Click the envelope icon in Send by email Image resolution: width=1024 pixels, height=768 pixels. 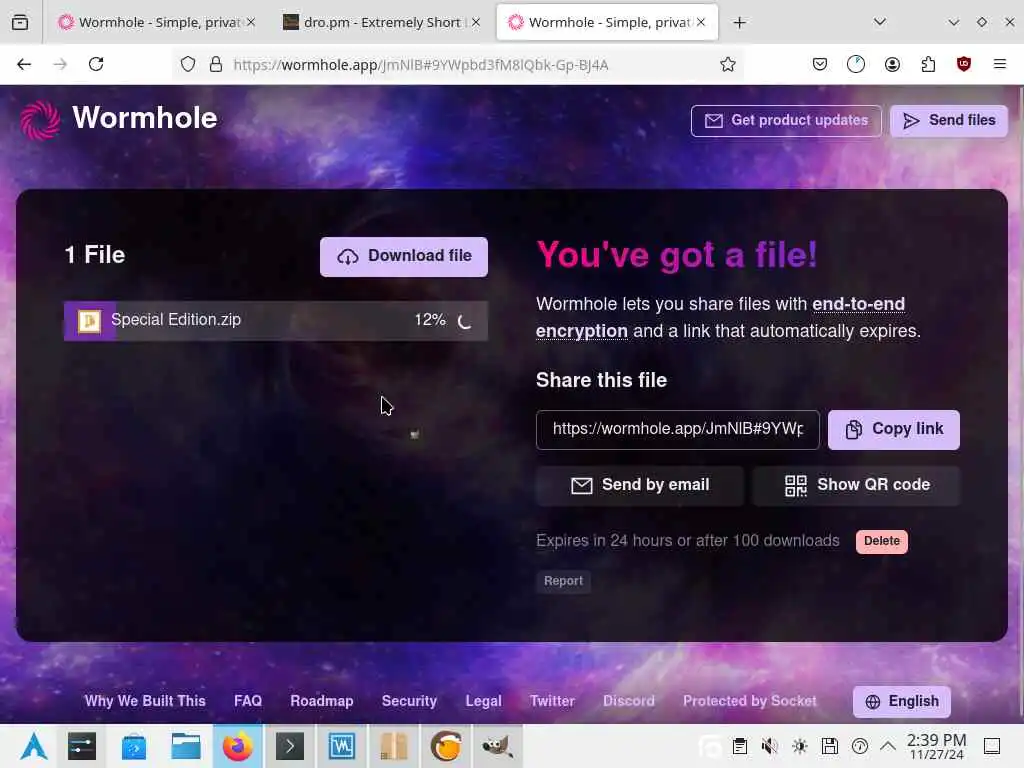[581, 485]
